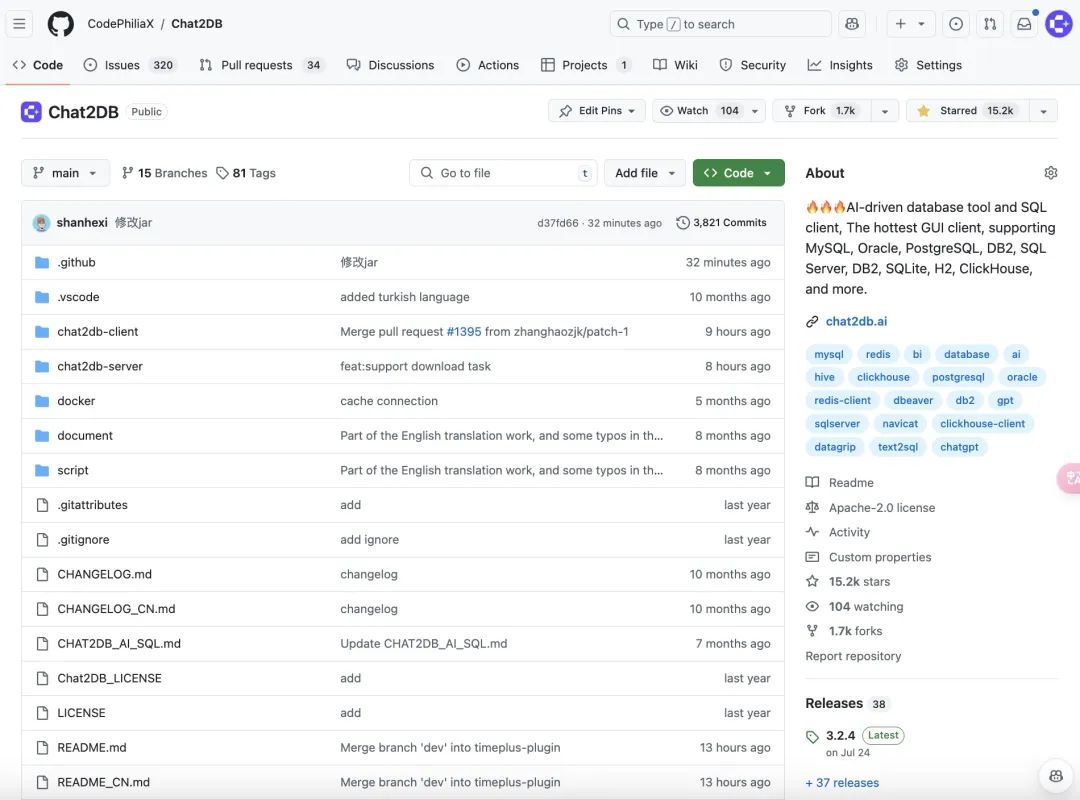Viewport: 1080px width, 800px height.
Task: Click the clickhouse-client topic tag
Action: pos(982,424)
